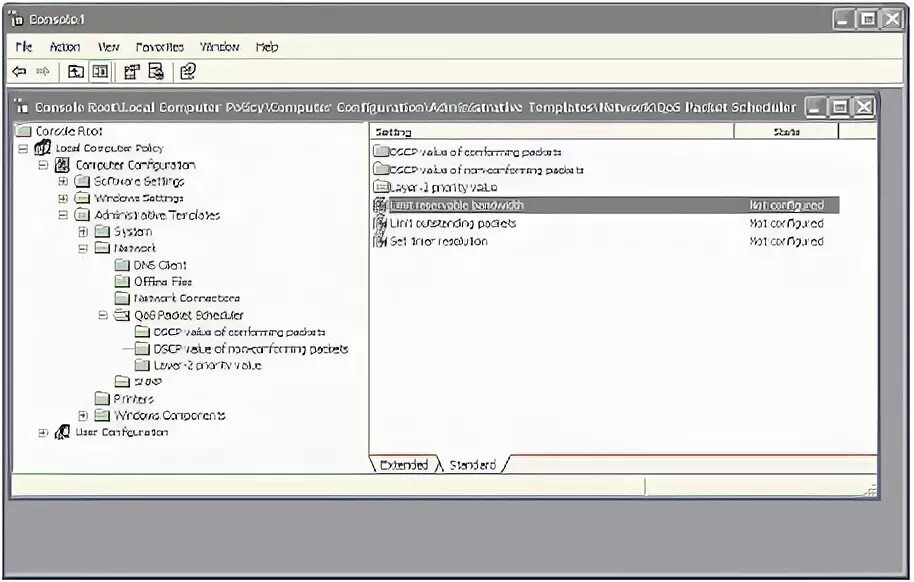Click the Set timer resolution policy icon

click(x=380, y=241)
